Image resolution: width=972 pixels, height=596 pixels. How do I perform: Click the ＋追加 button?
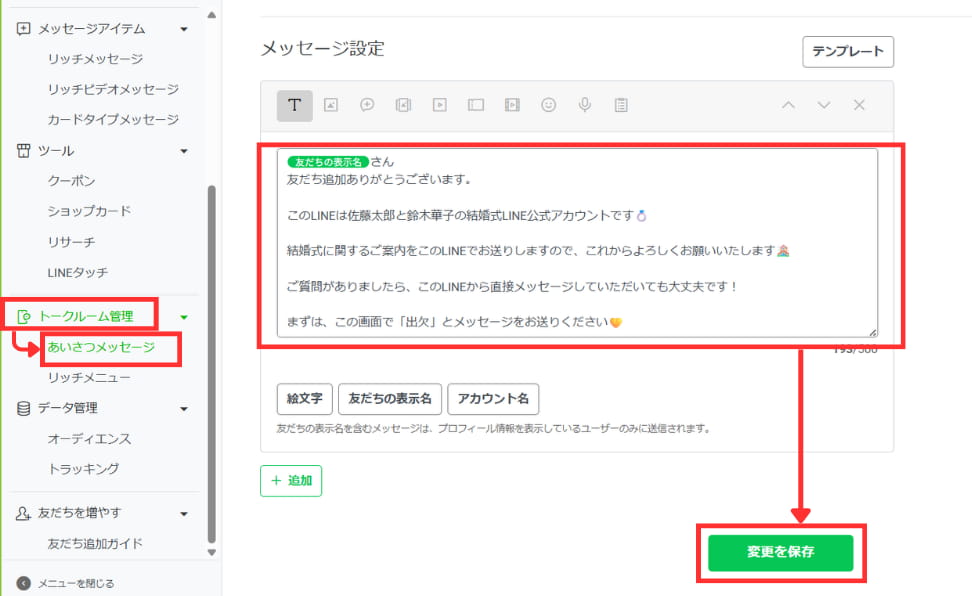(291, 481)
